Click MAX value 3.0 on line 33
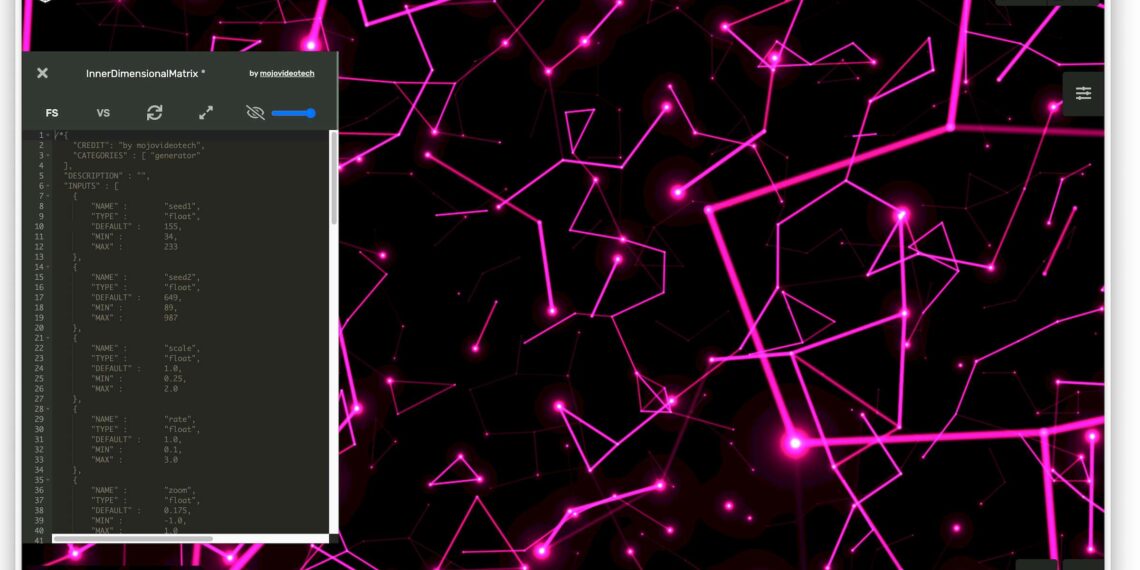Image resolution: width=1140 pixels, height=570 pixels. click(171, 460)
